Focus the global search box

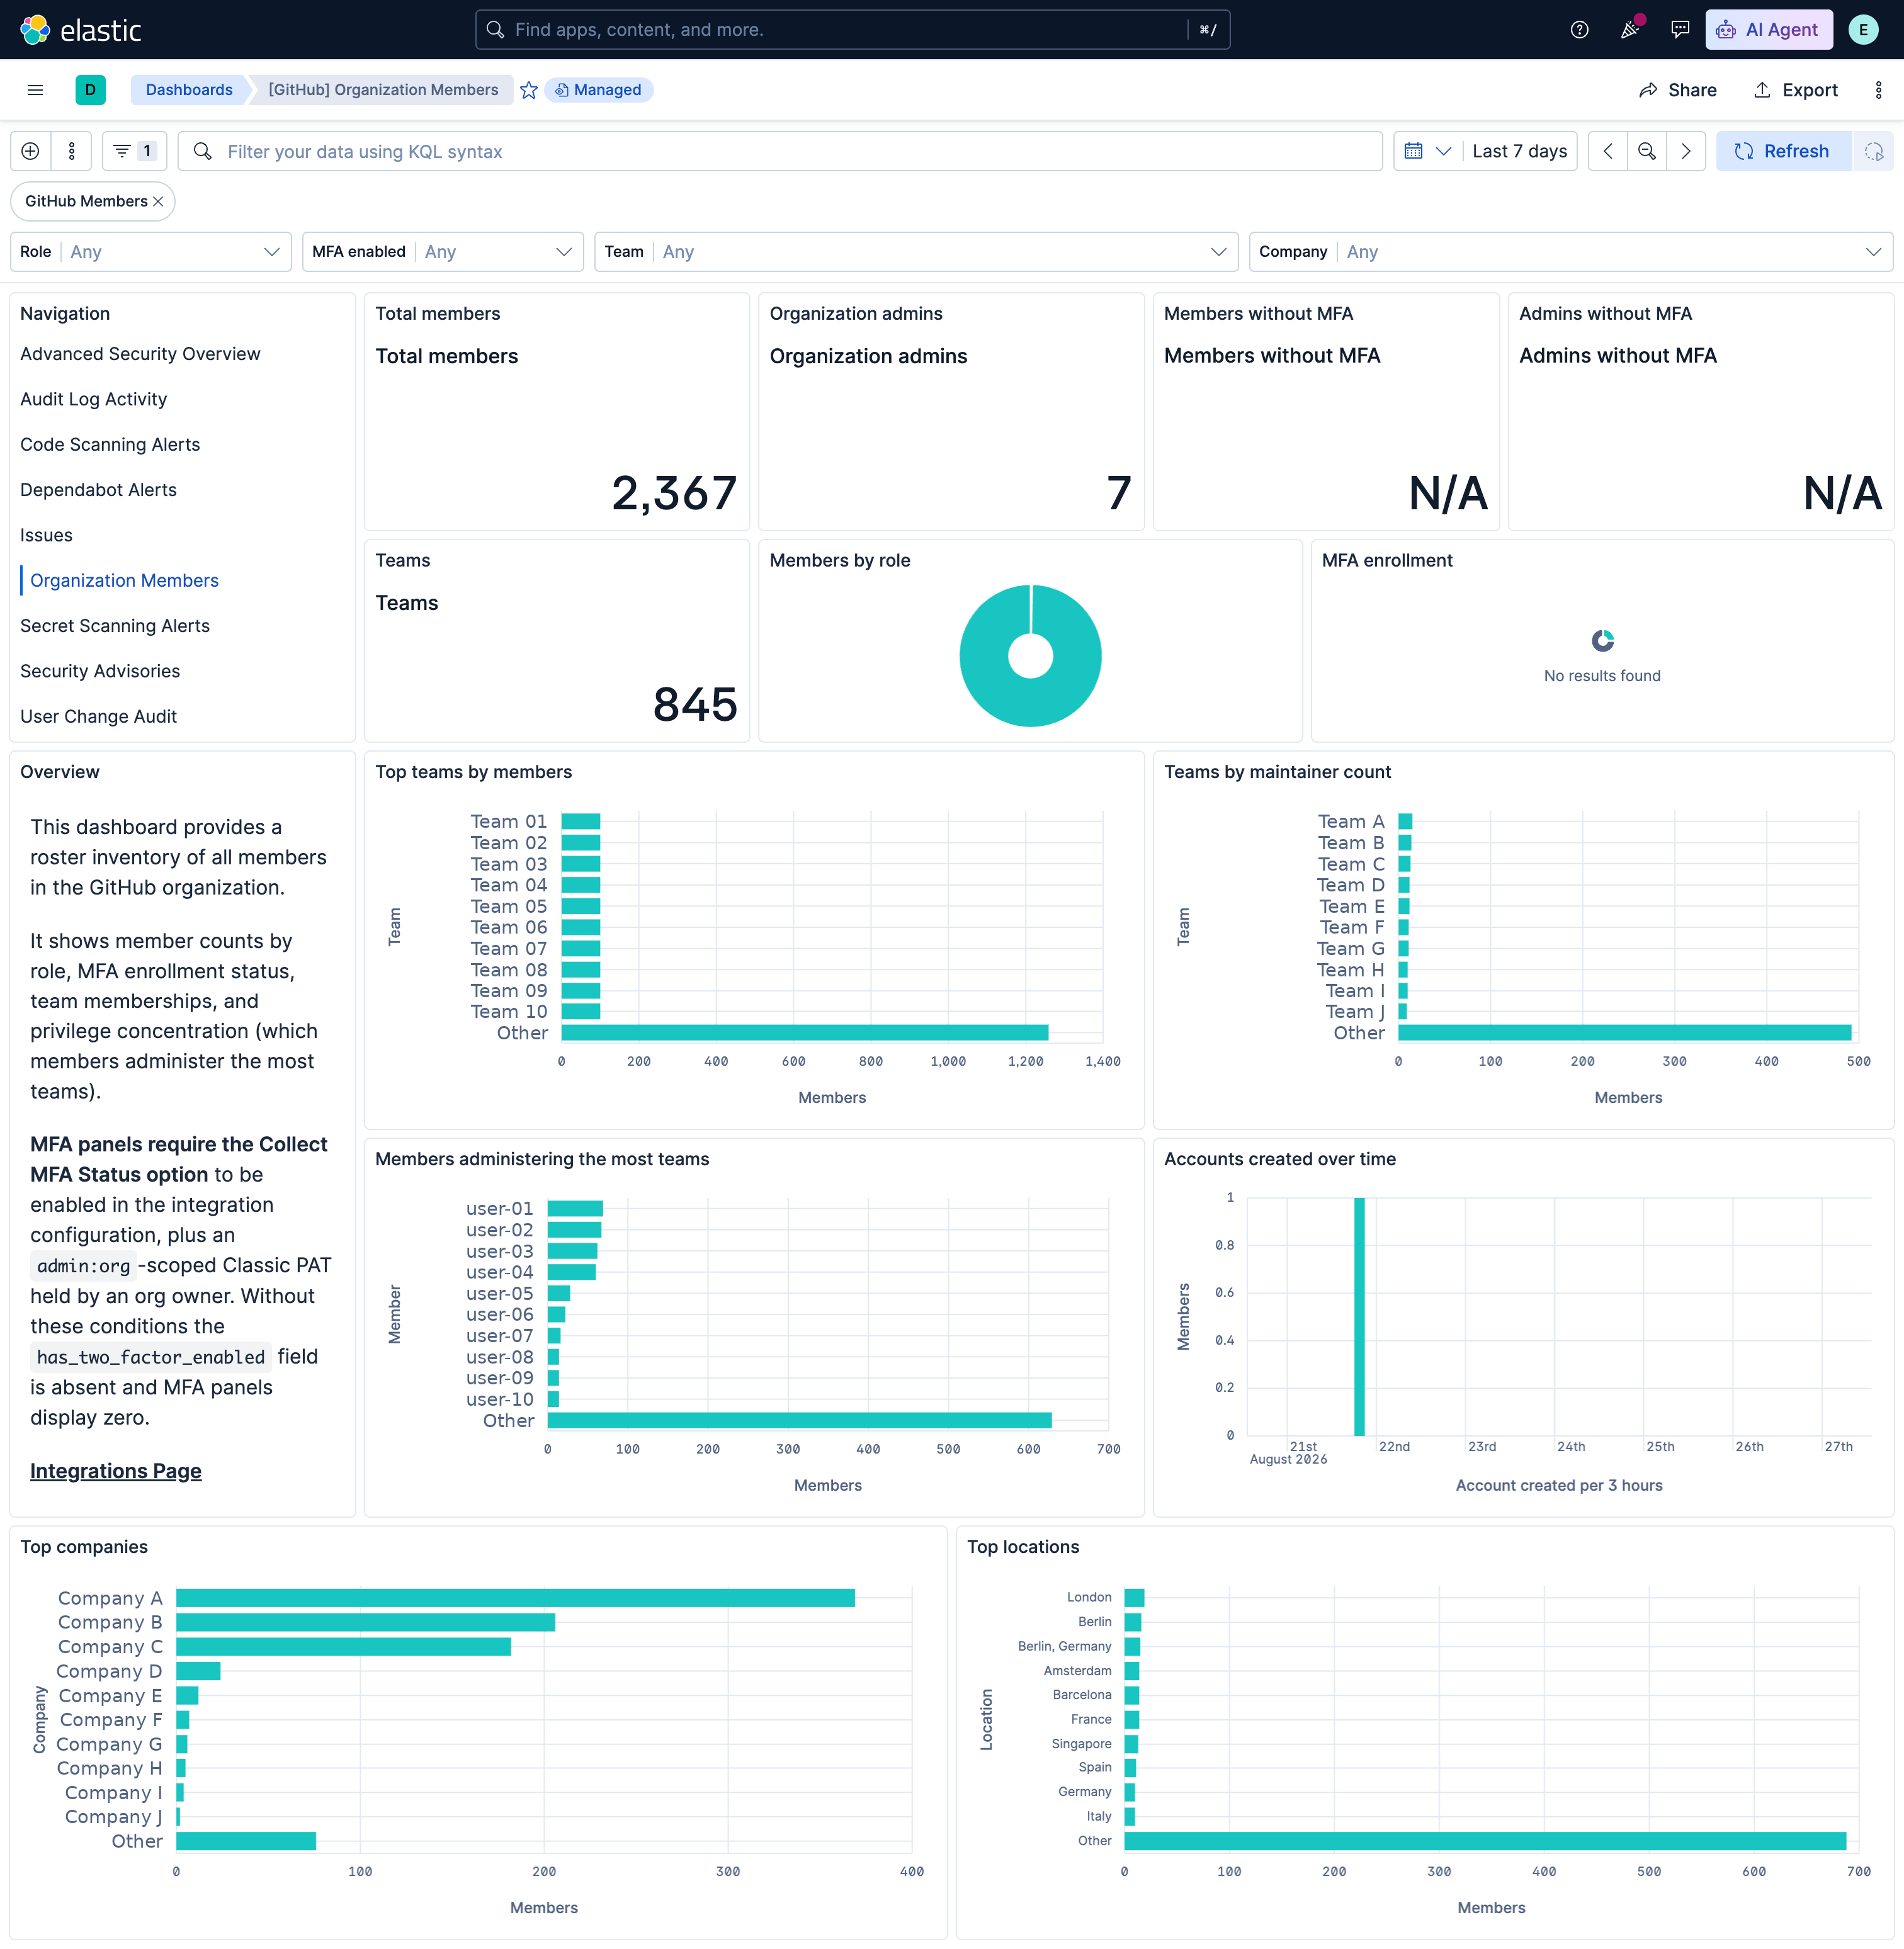pos(852,30)
